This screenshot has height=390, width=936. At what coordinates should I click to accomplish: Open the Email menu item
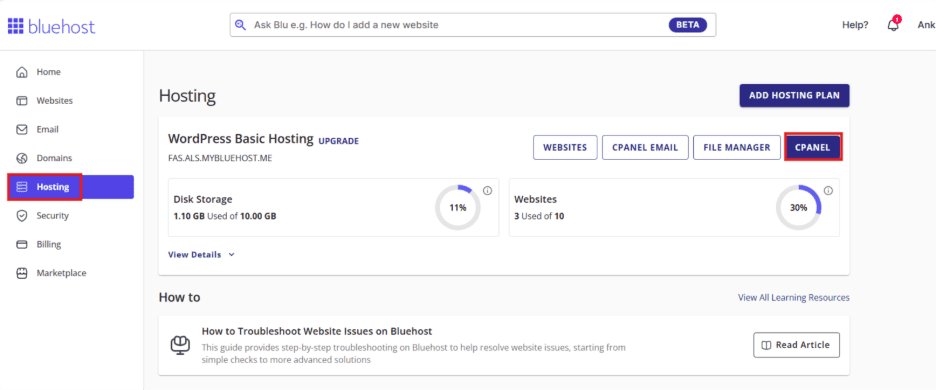coord(70,130)
